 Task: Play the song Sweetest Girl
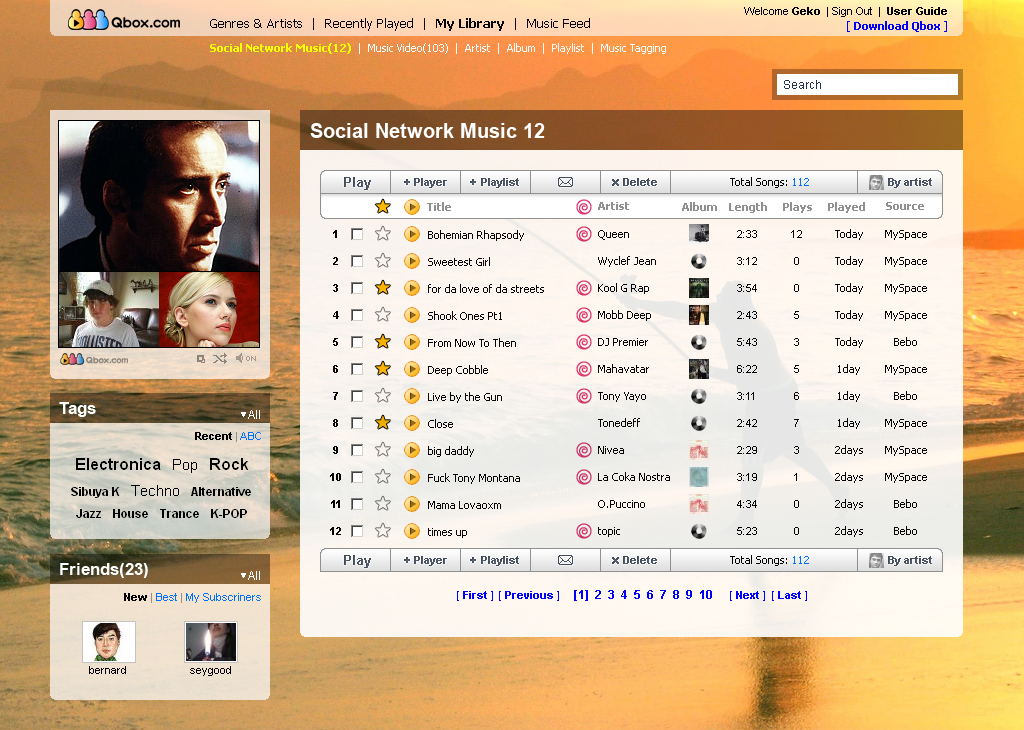click(411, 261)
